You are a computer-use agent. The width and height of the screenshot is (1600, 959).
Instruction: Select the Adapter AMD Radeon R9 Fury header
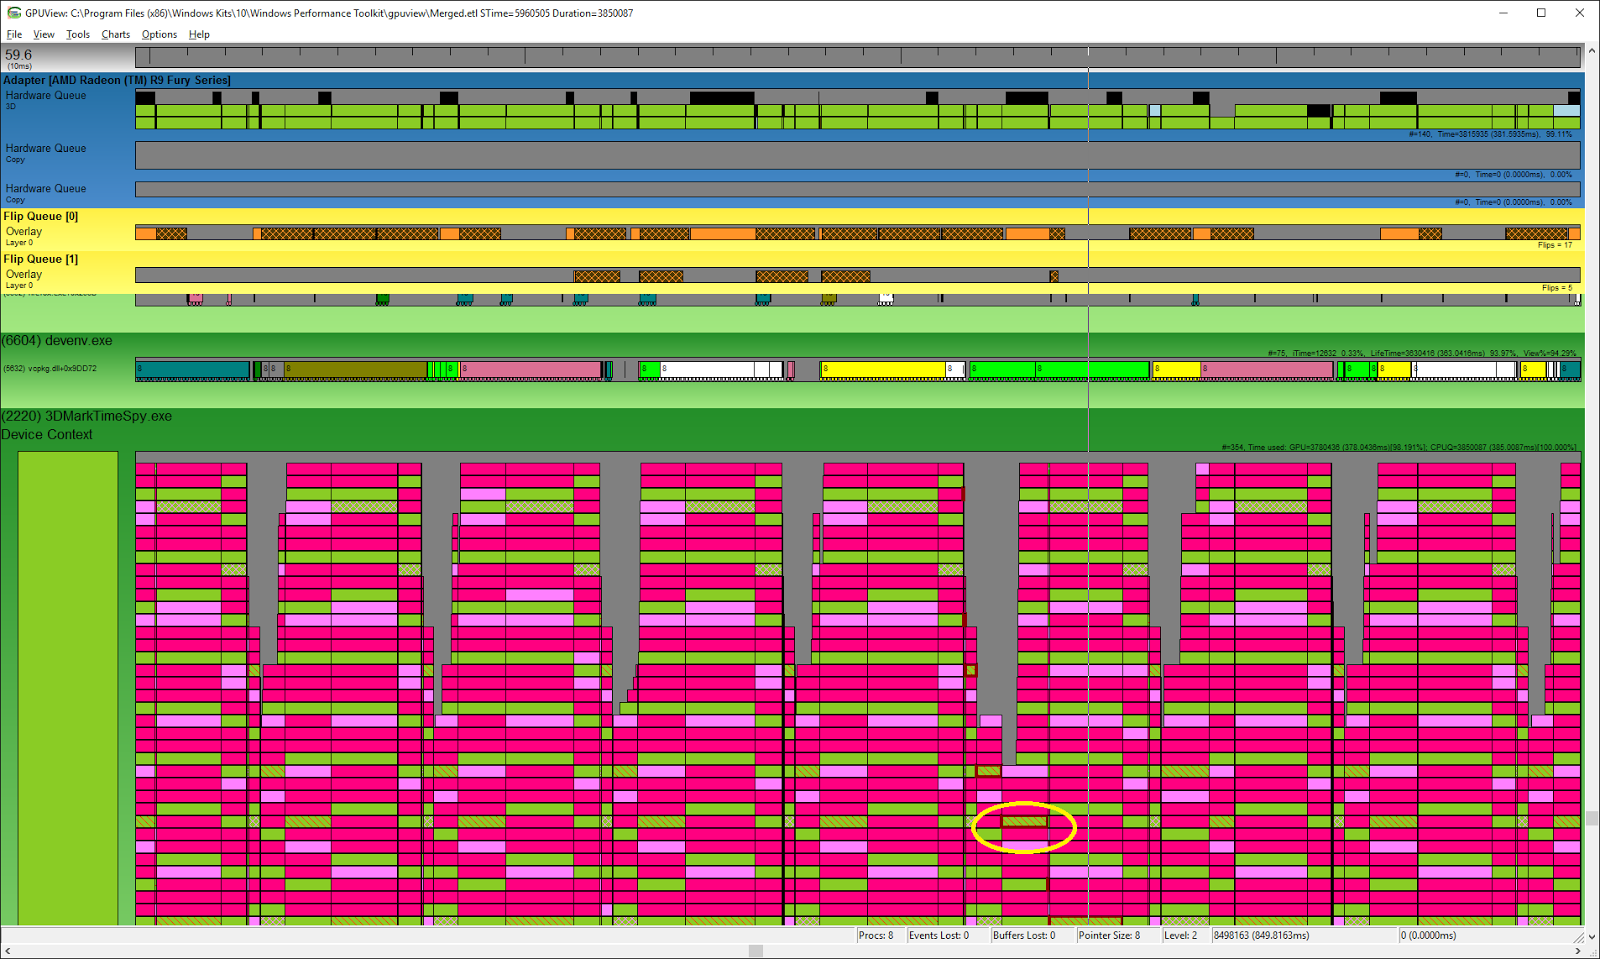[117, 80]
